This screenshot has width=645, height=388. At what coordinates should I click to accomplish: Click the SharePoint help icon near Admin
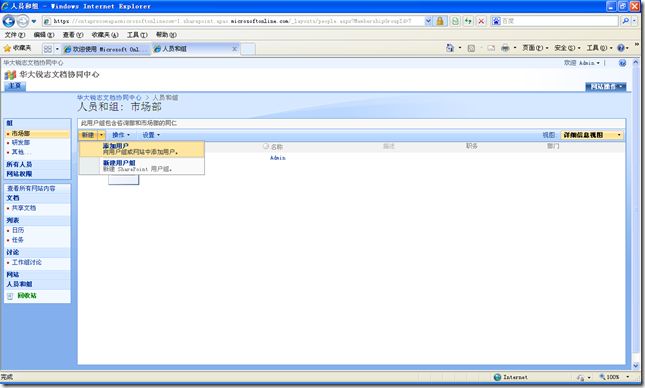point(622,63)
